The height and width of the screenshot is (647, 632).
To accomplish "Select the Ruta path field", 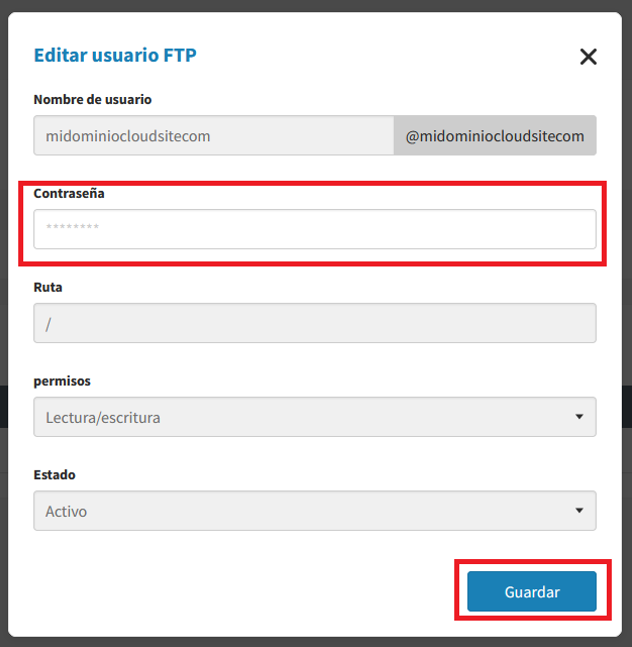I will [x=315, y=323].
